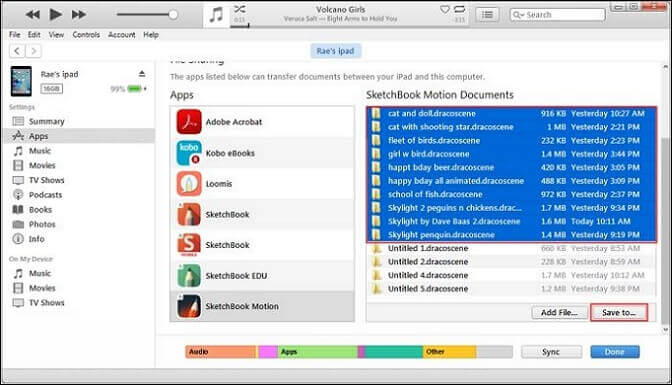This screenshot has width=672, height=385.
Task: Click the blue Done button
Action: pyautogui.click(x=615, y=352)
